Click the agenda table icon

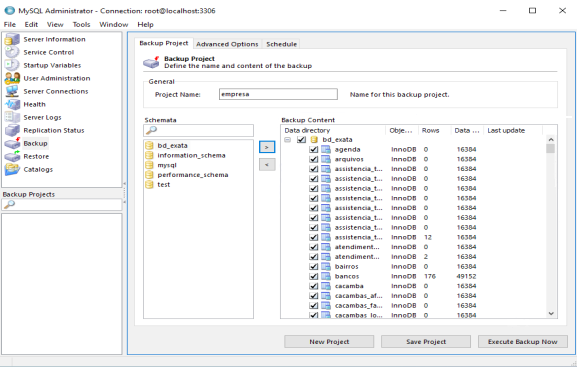[x=326, y=149]
